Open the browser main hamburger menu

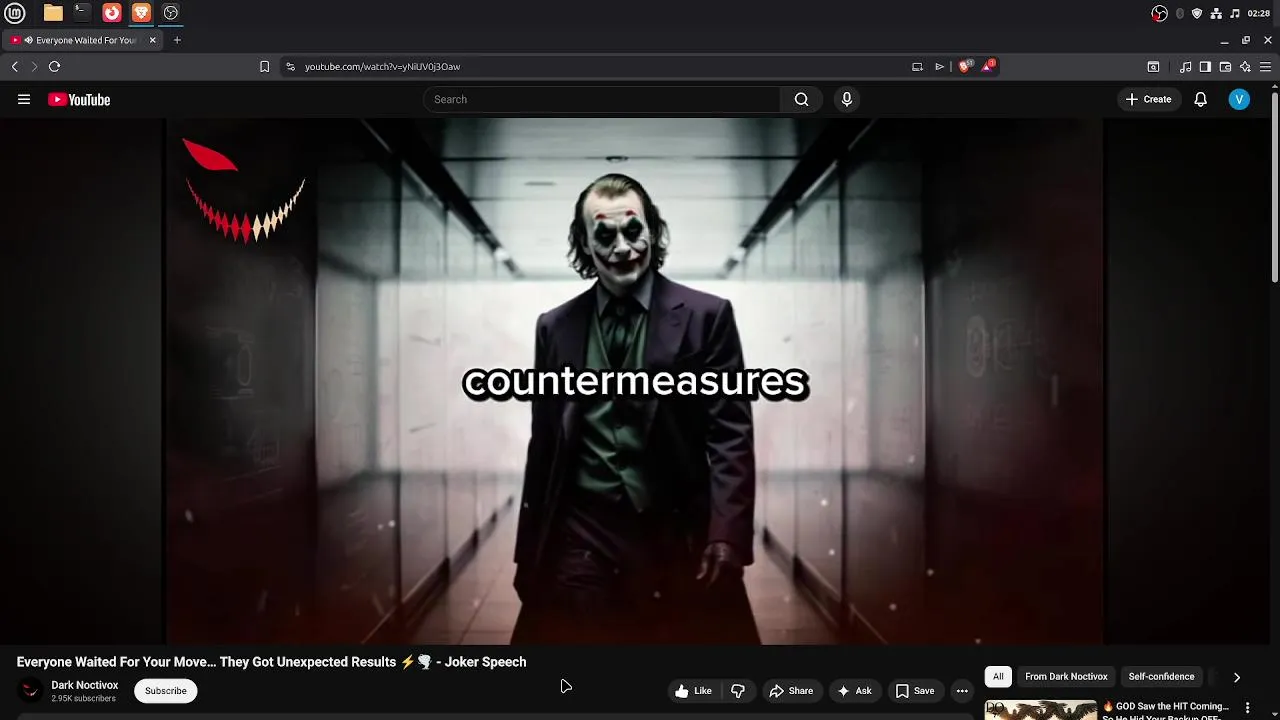point(1265,66)
